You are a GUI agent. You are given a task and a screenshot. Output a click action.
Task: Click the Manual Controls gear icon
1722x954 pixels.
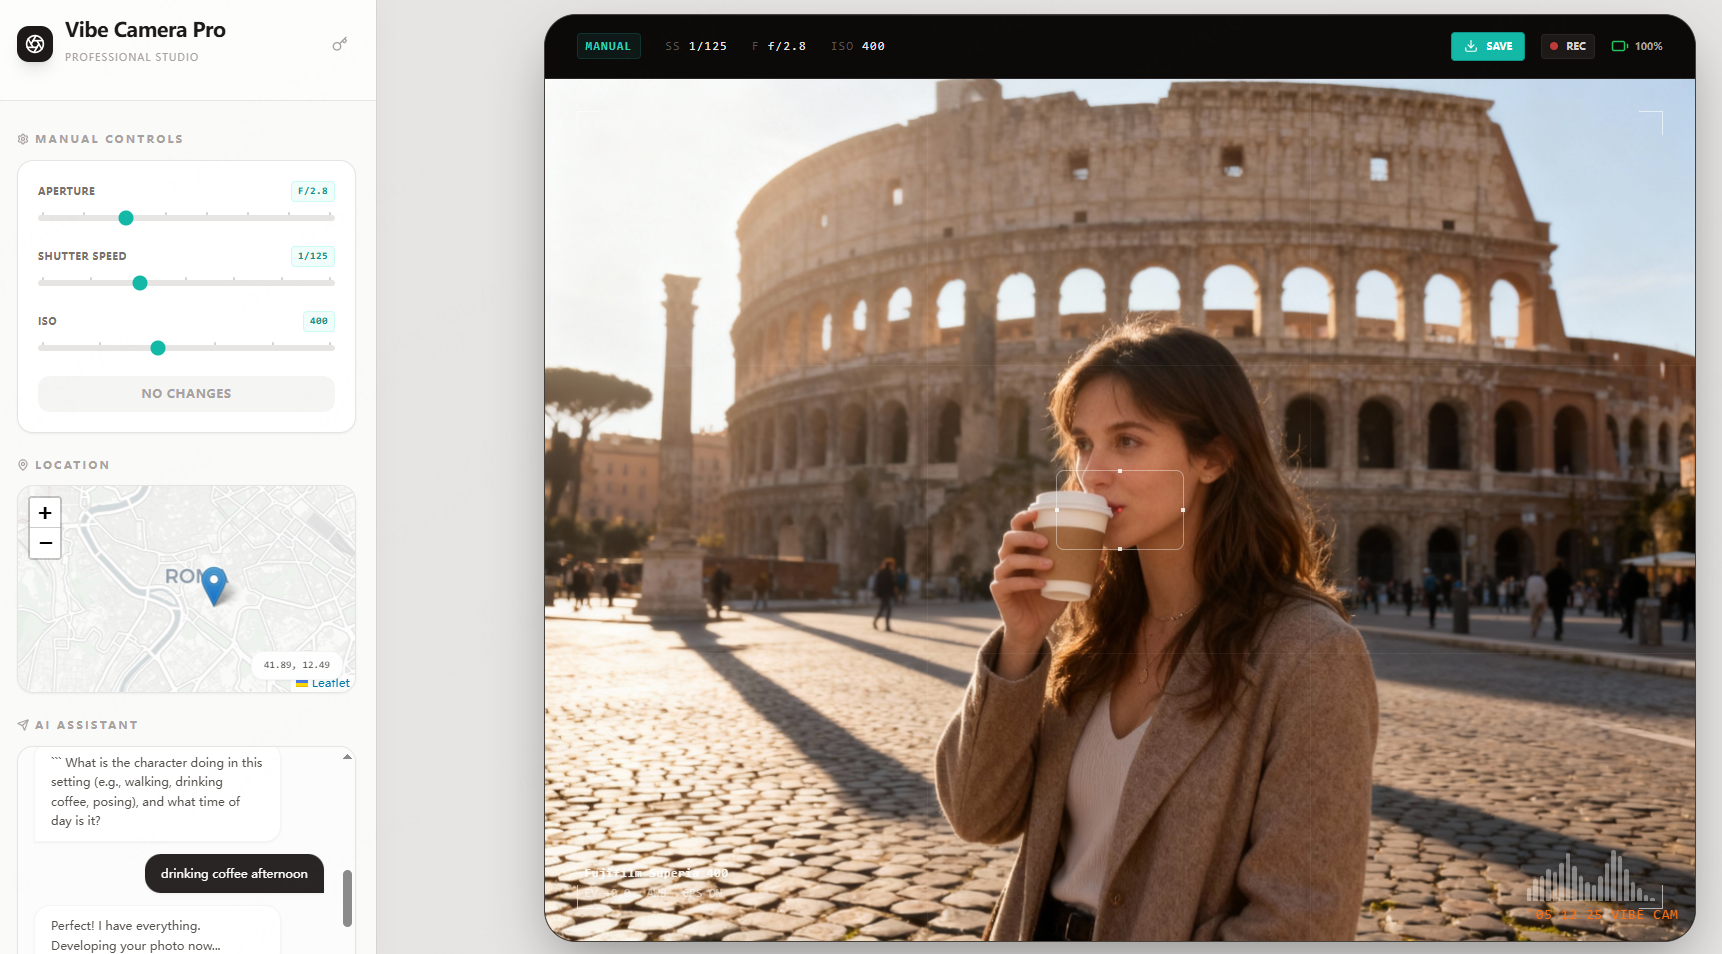[x=23, y=139]
